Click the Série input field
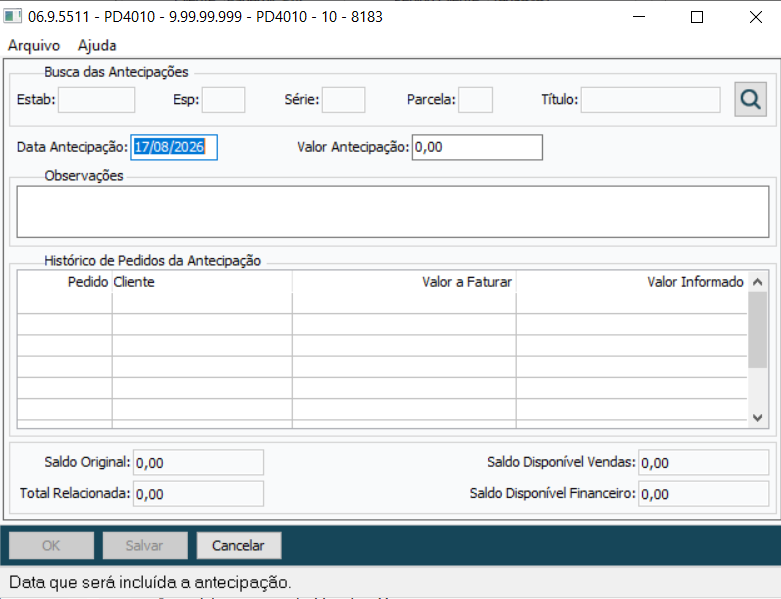This screenshot has width=781, height=599. pyautogui.click(x=343, y=100)
